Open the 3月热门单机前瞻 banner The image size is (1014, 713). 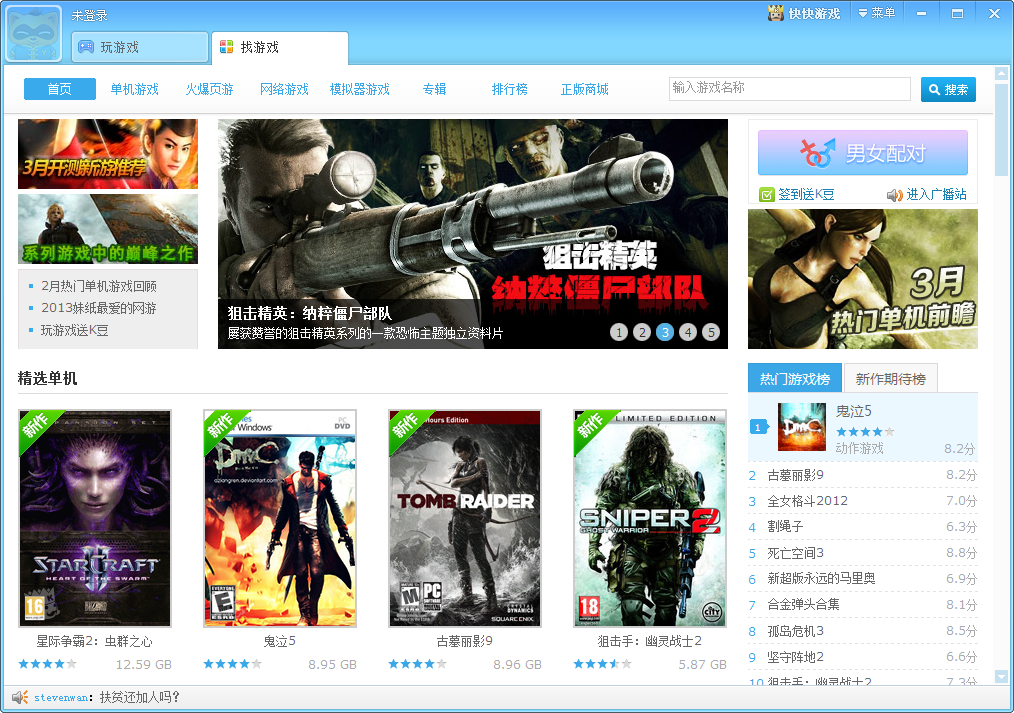(863, 279)
